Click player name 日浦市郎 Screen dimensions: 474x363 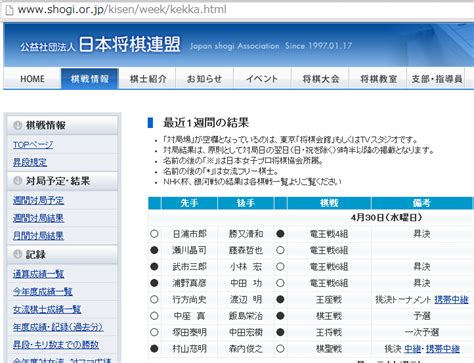point(189,234)
